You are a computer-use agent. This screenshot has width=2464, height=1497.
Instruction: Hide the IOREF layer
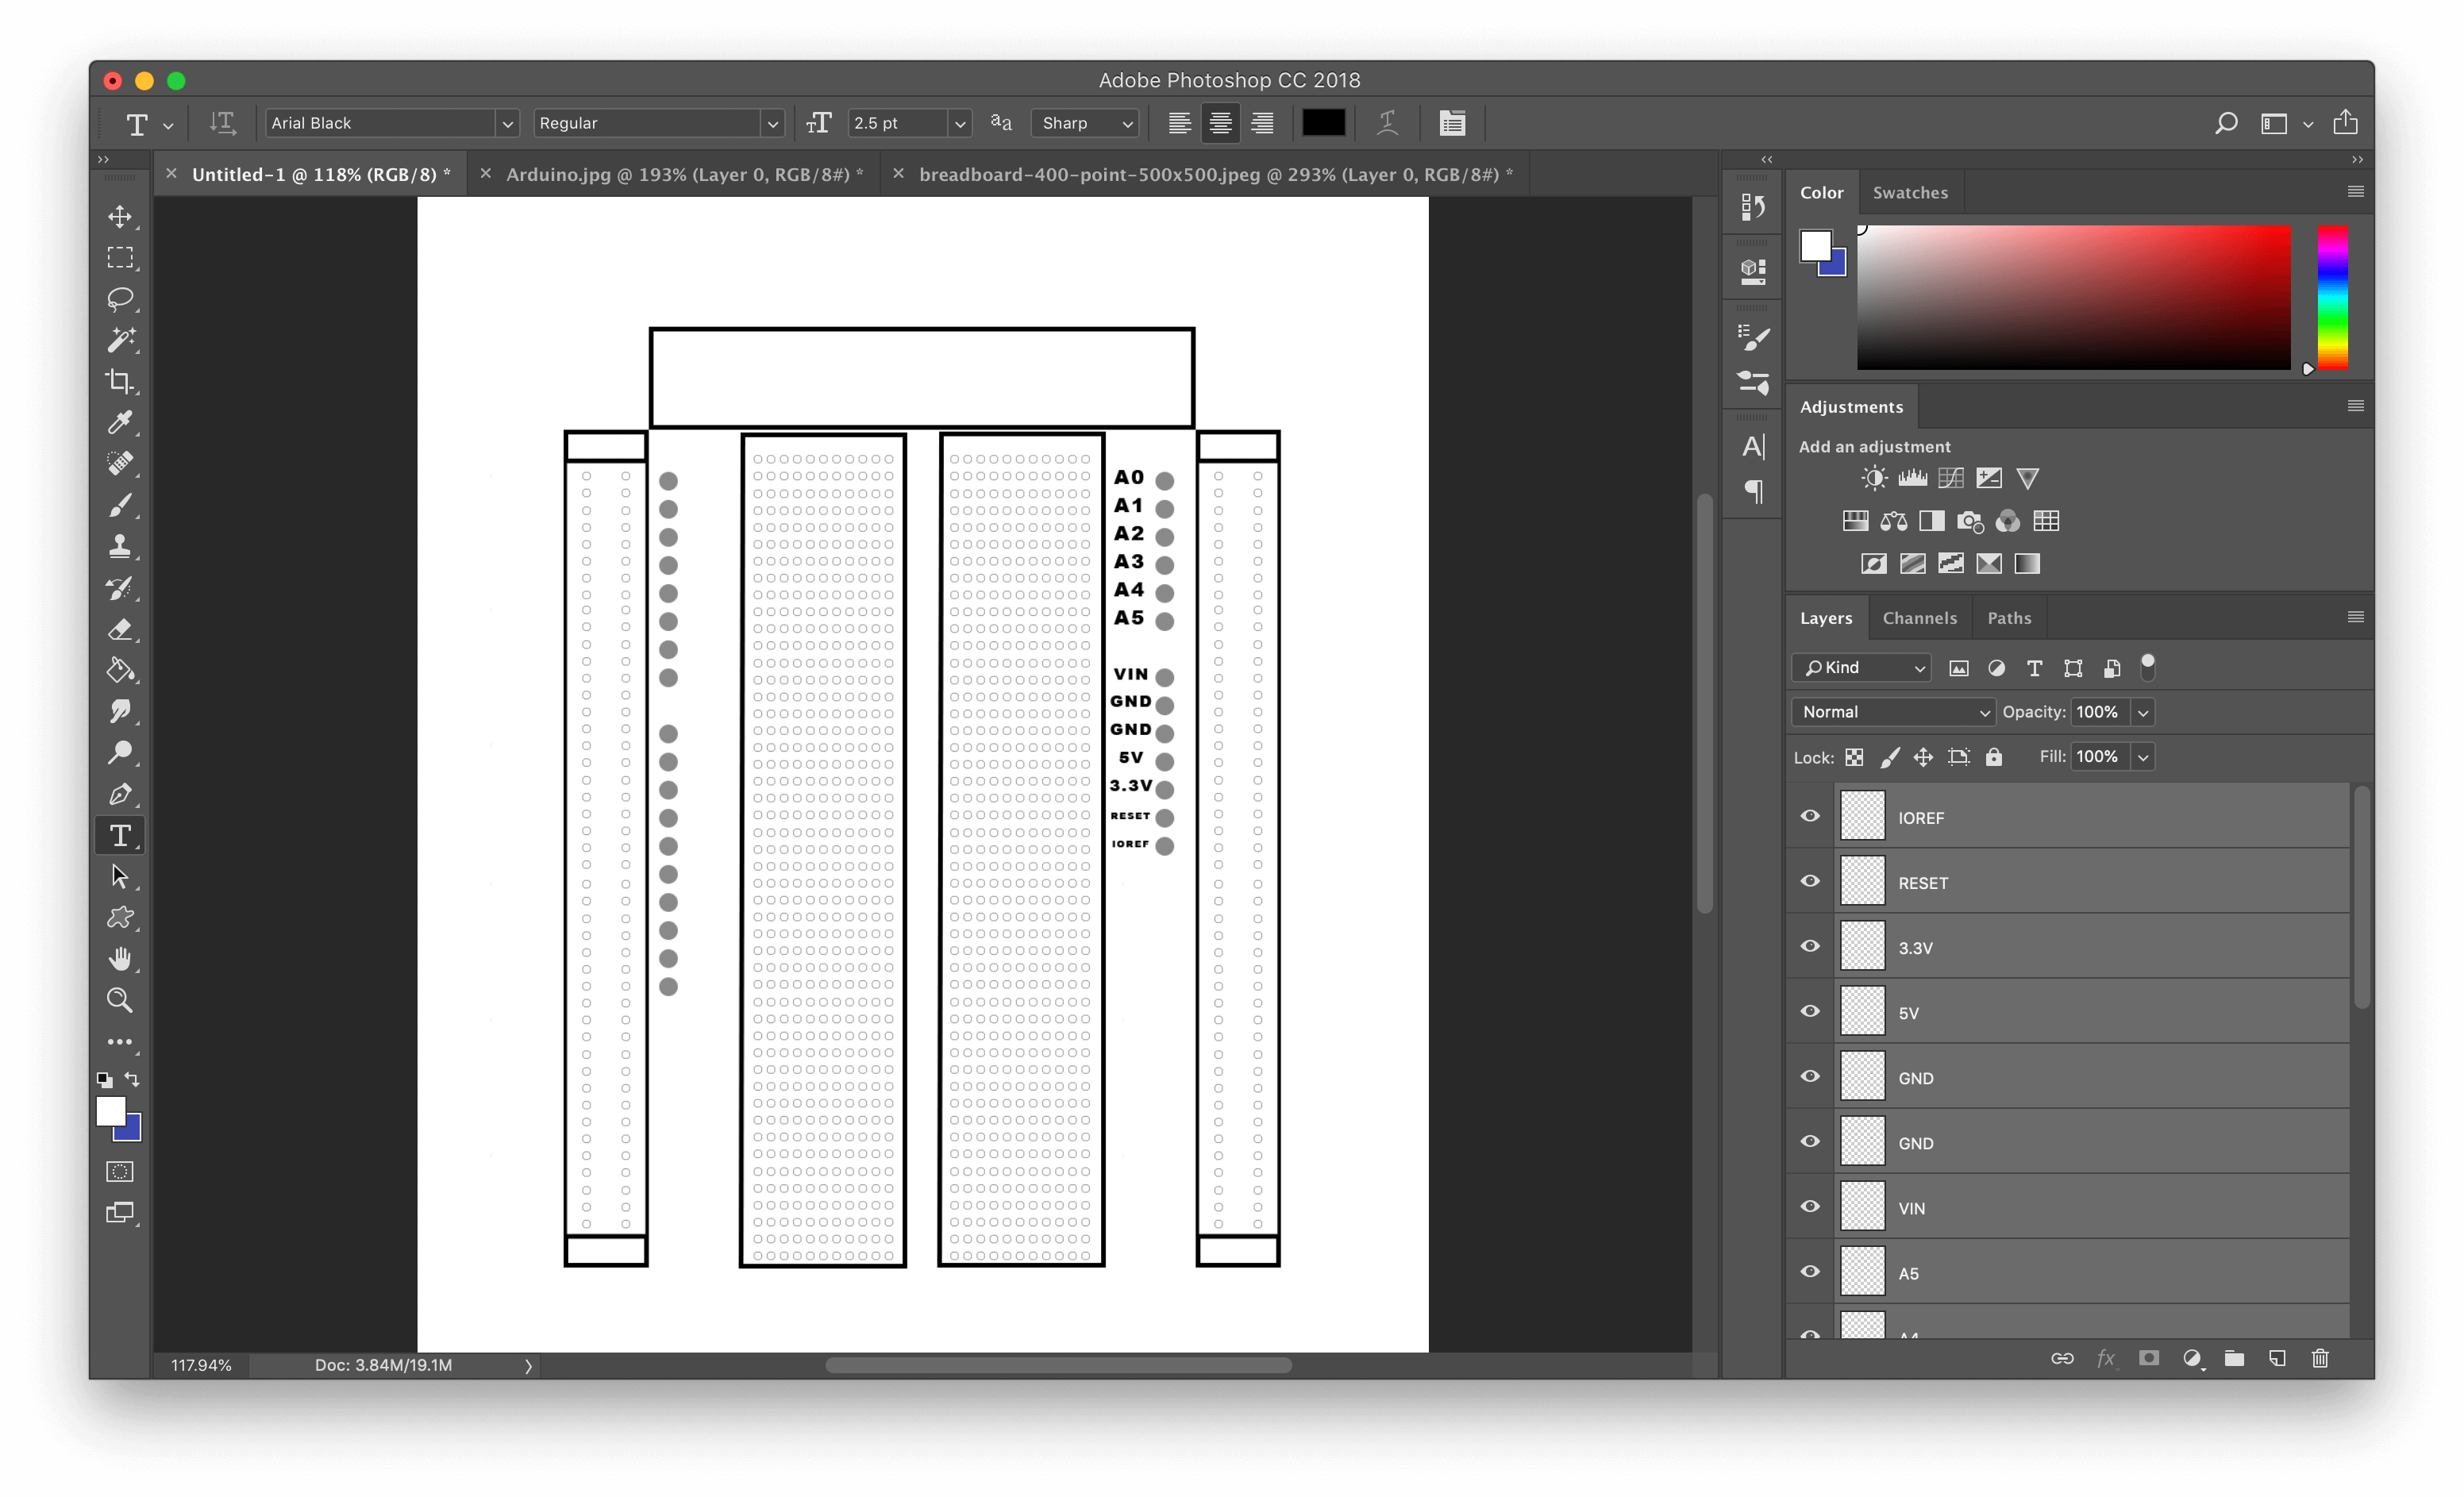[1810, 816]
